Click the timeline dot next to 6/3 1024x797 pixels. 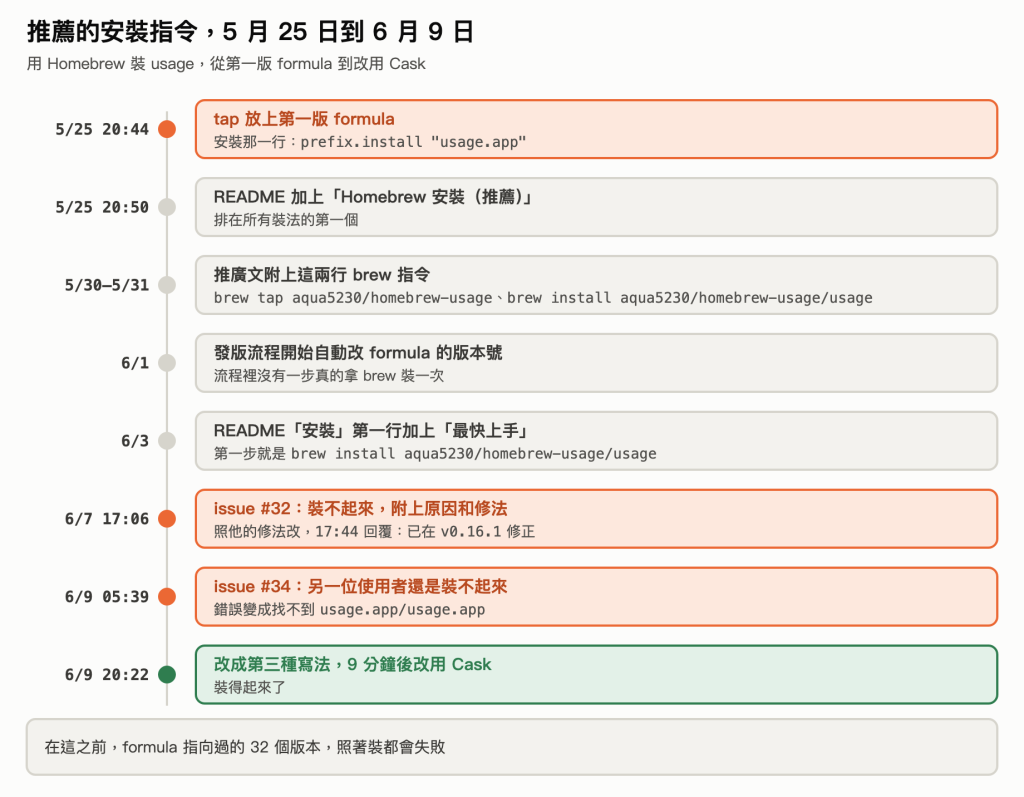pos(167,441)
